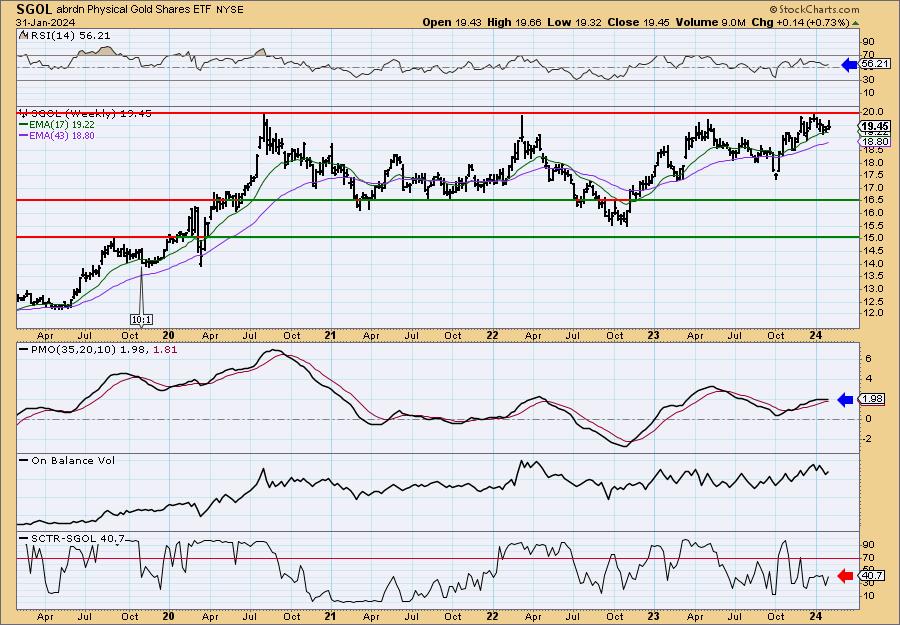
Task: Click the -2 PMO axis label
Action: pyautogui.click(x=868, y=439)
